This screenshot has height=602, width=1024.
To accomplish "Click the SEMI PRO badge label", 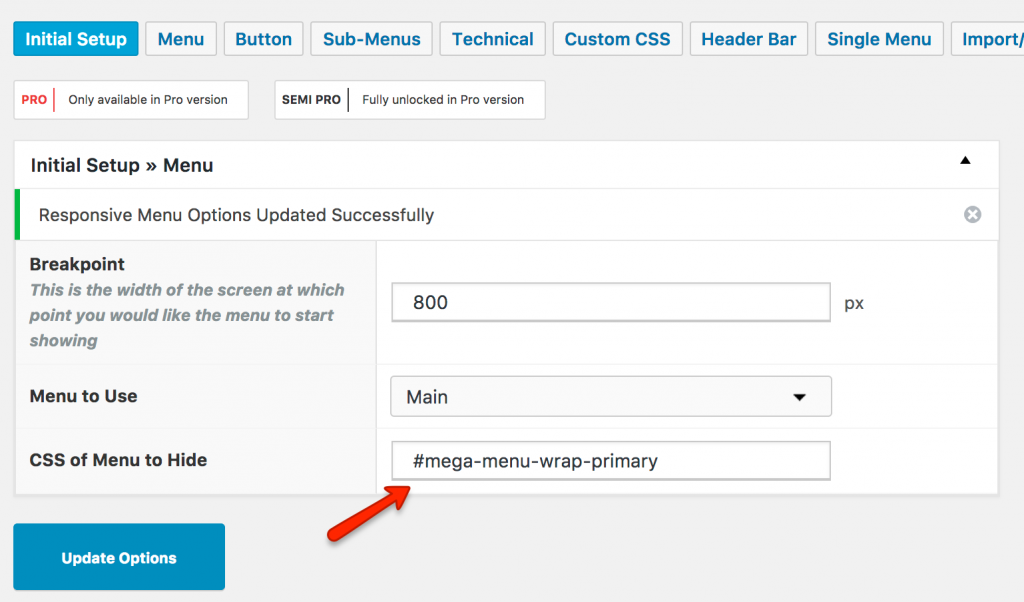I will [x=311, y=100].
